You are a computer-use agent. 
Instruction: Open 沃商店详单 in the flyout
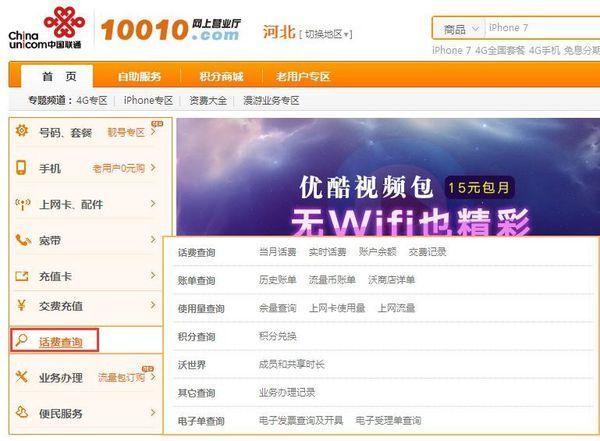391,280
